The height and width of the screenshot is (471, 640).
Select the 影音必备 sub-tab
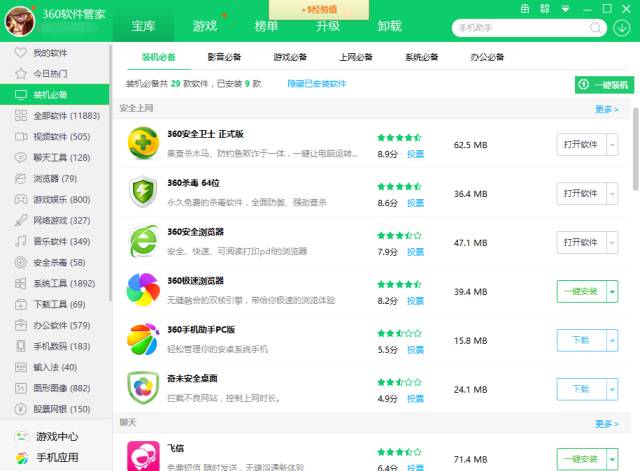pos(224,57)
